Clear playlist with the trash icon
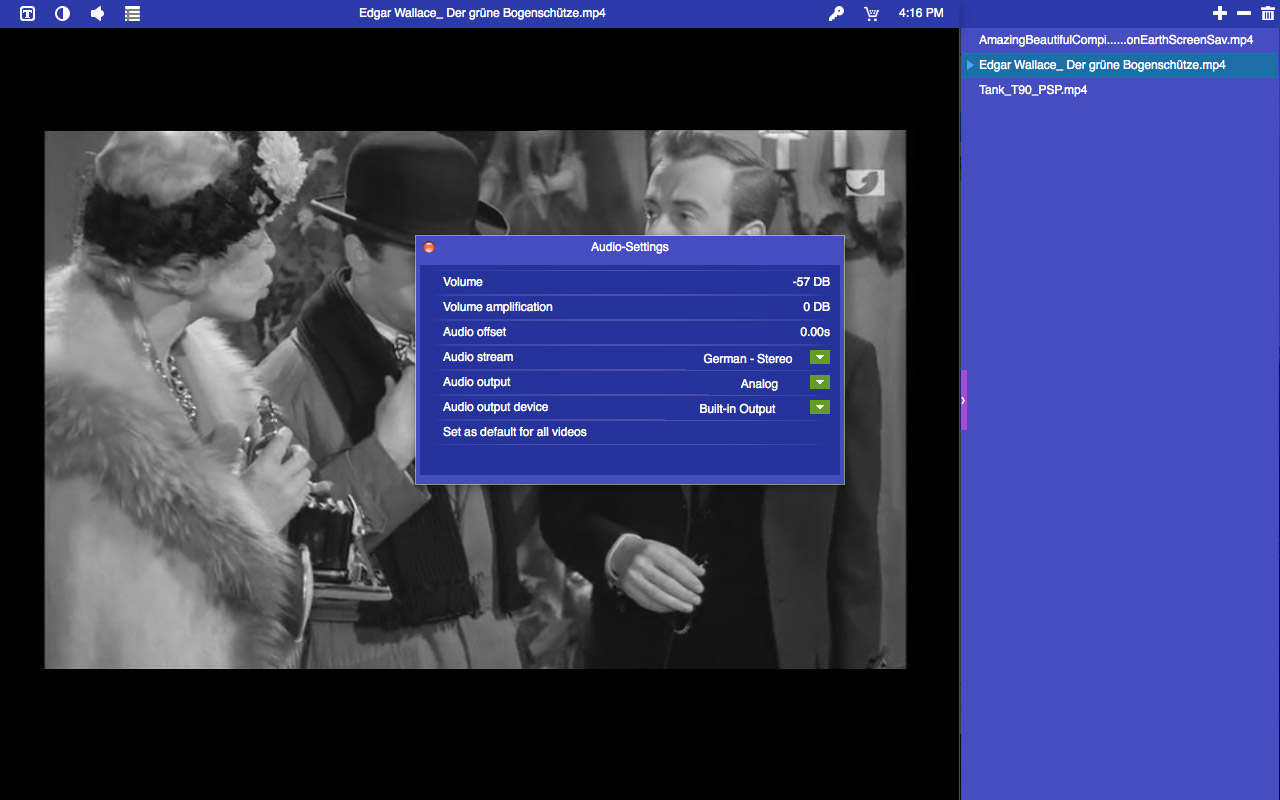The image size is (1280, 800). pos(1267,13)
